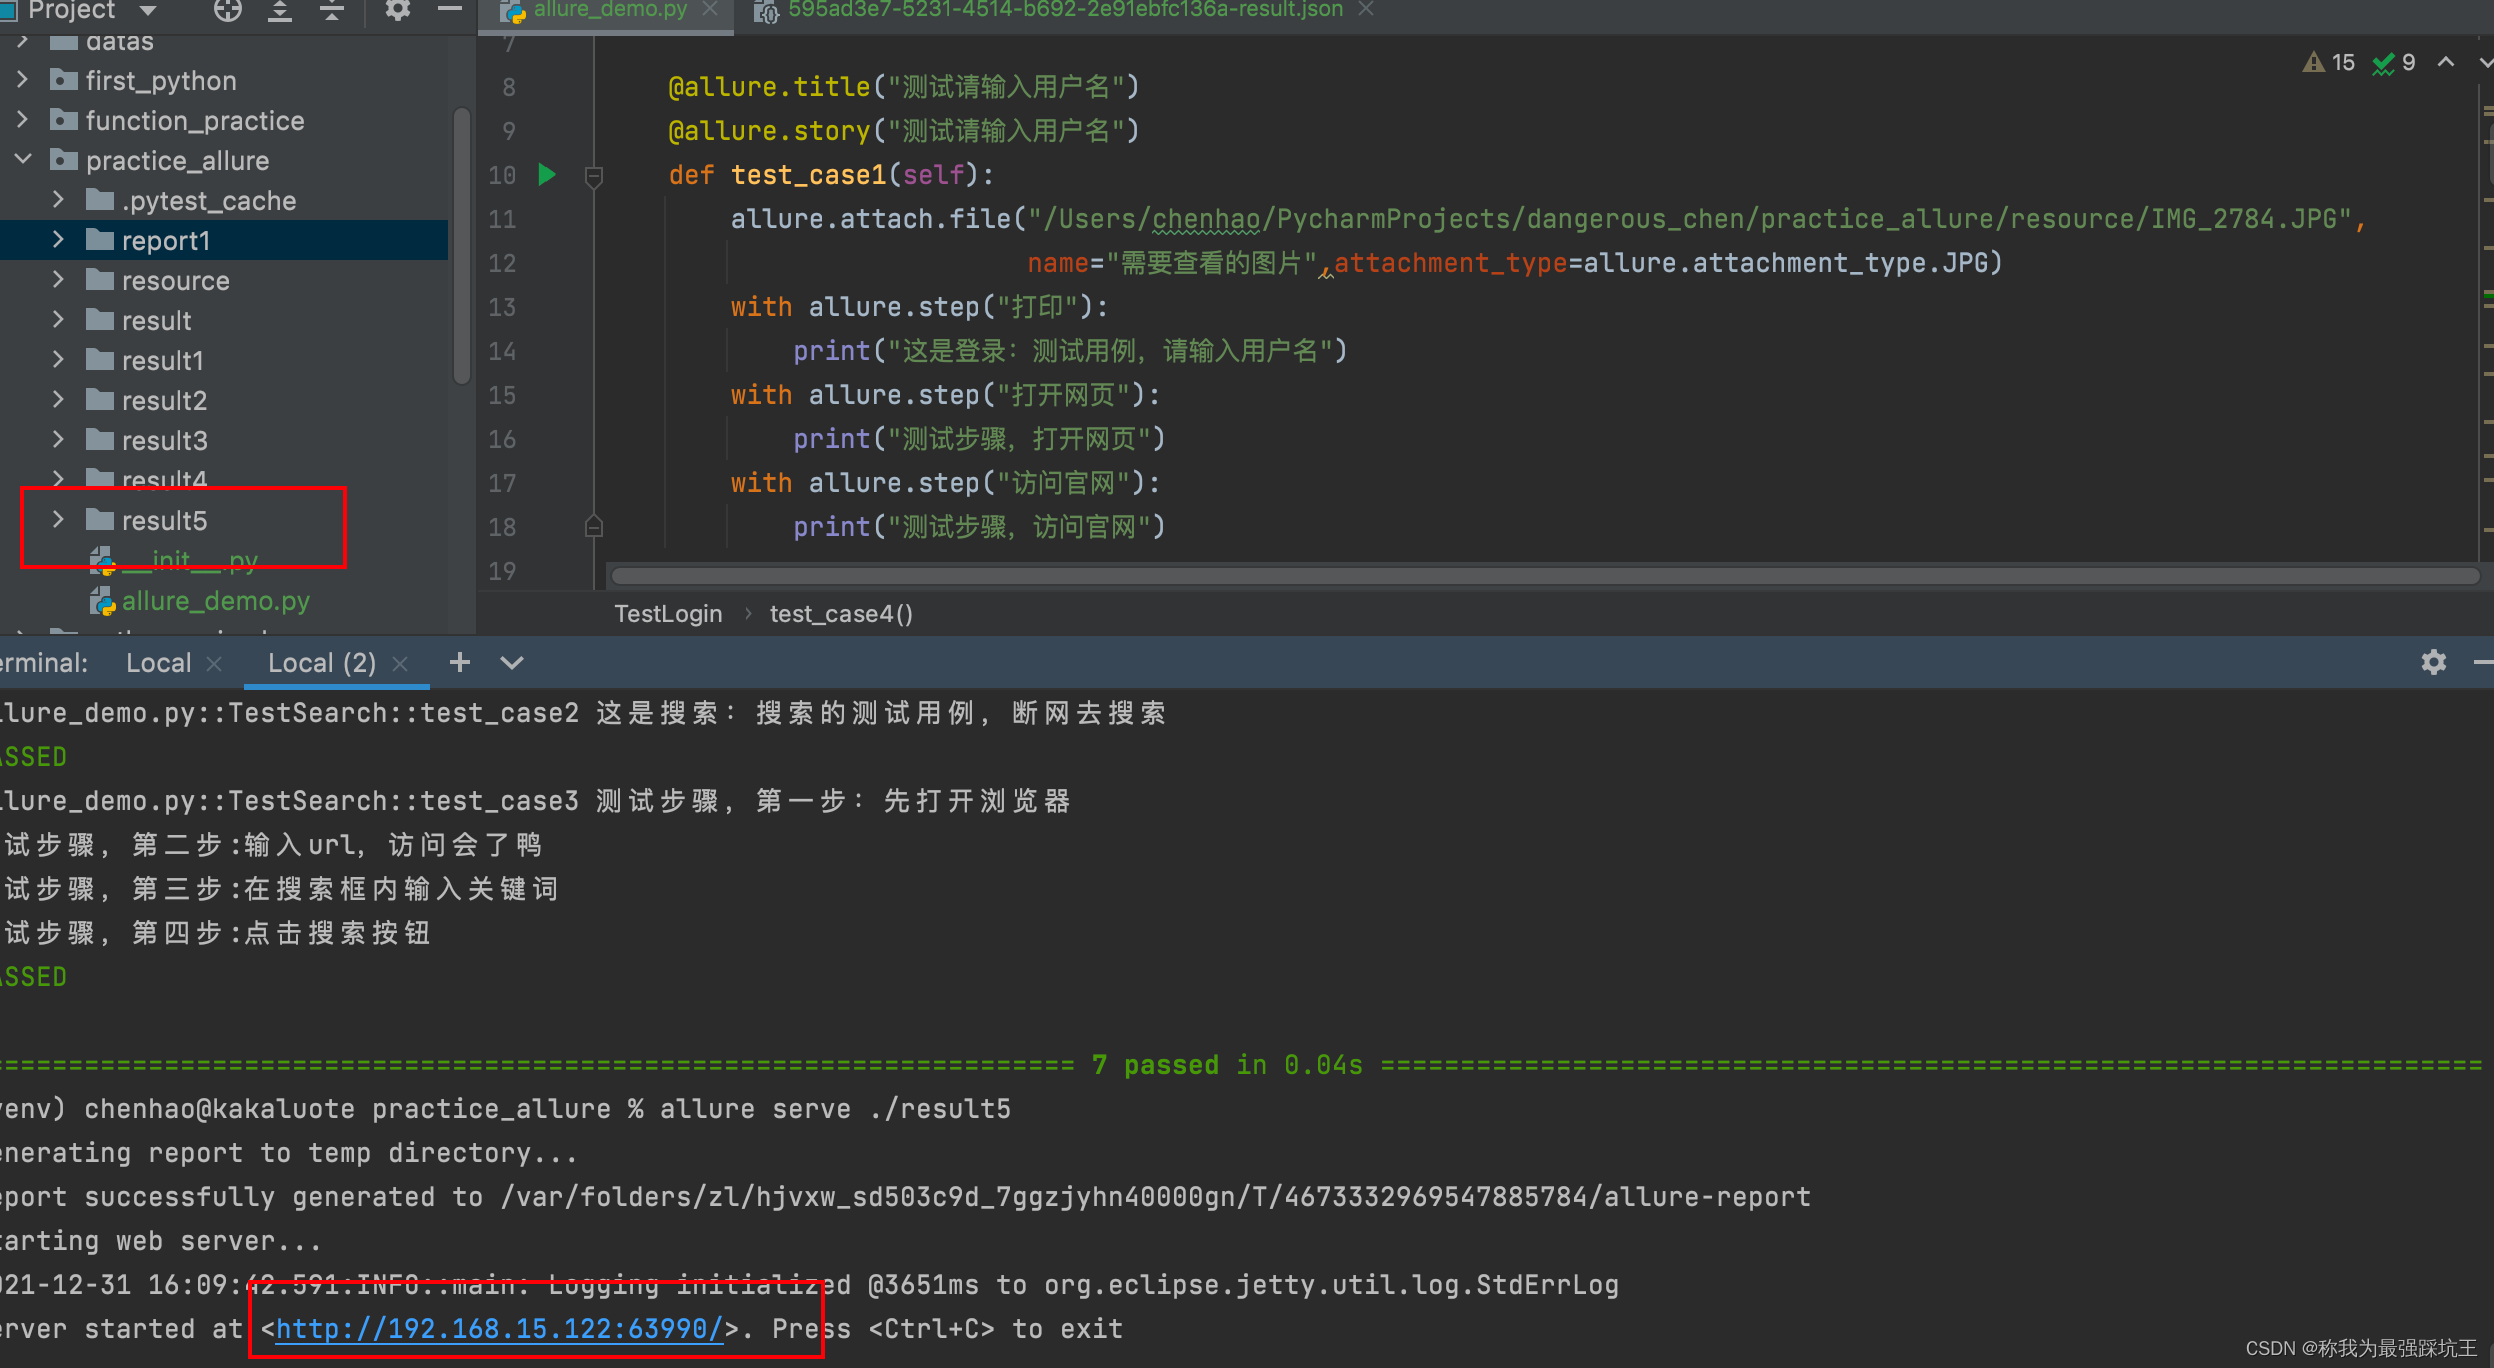
Task: Collapse the practice_allure folder
Action: (x=23, y=160)
